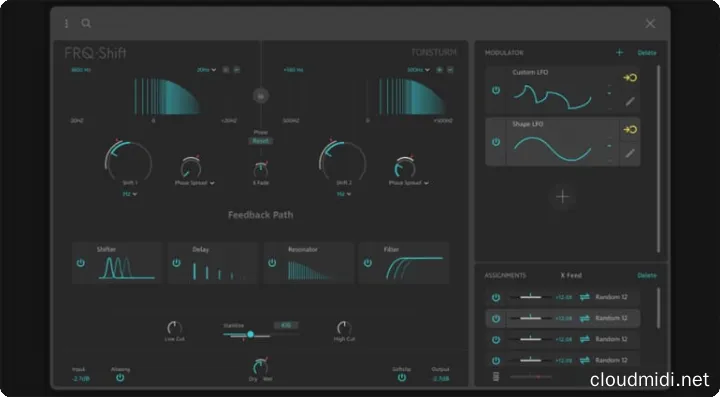Screen dimensions: 720x397
Task: Toggle the Softclip power switch
Action: [x=402, y=377]
